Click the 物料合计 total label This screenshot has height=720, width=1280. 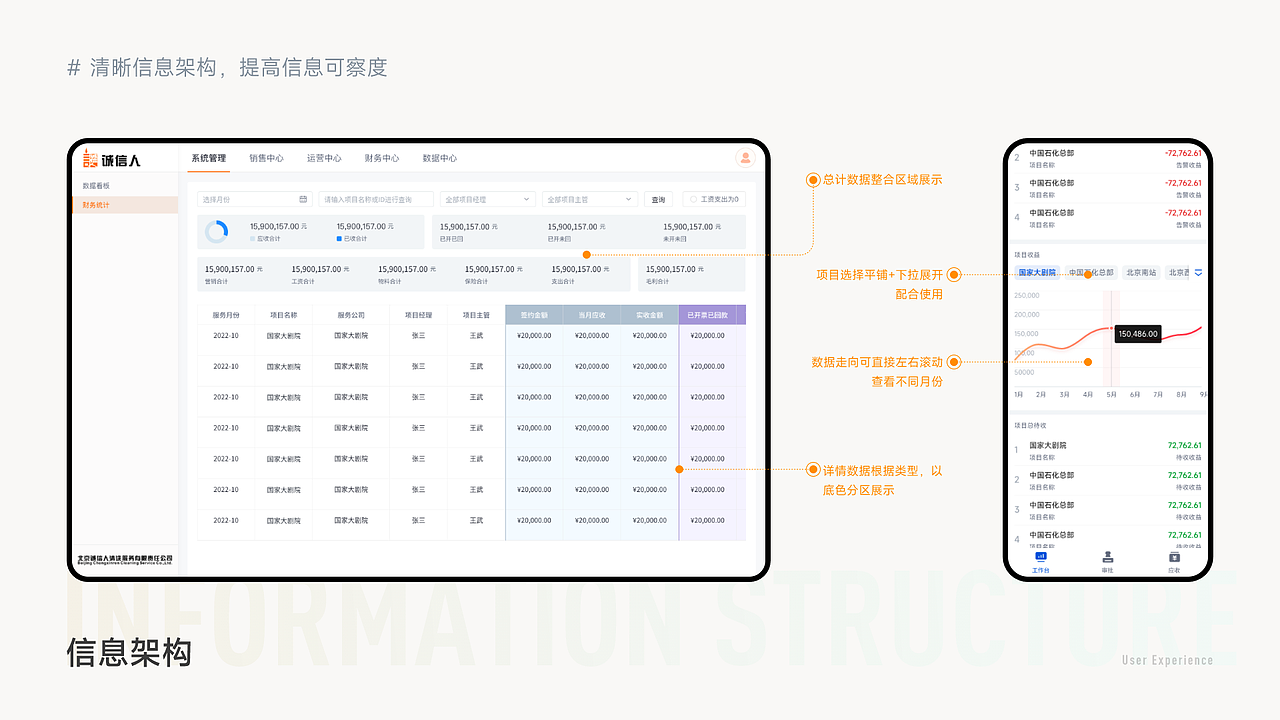[389, 282]
